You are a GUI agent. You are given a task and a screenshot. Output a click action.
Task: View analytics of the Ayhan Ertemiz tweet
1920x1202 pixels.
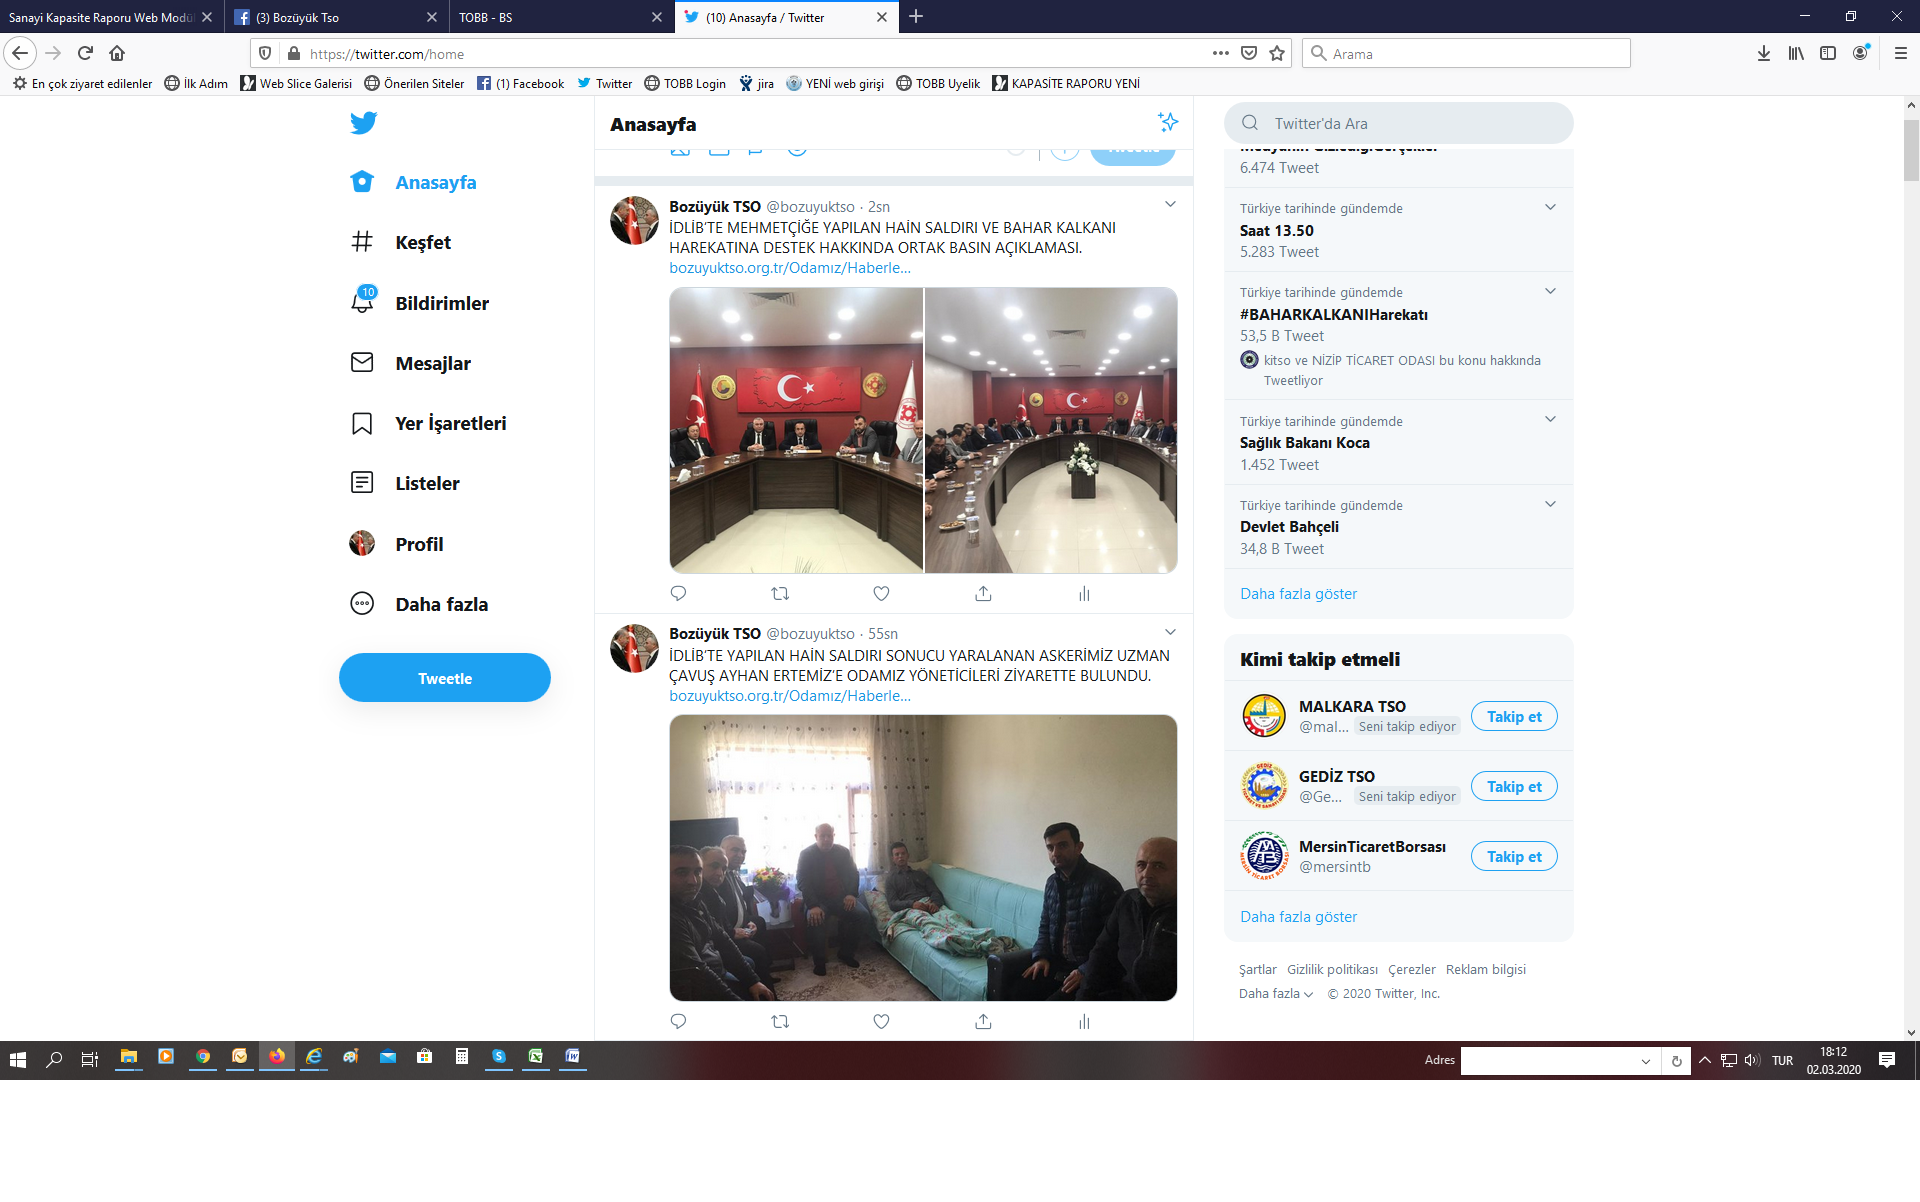[x=1084, y=1021]
